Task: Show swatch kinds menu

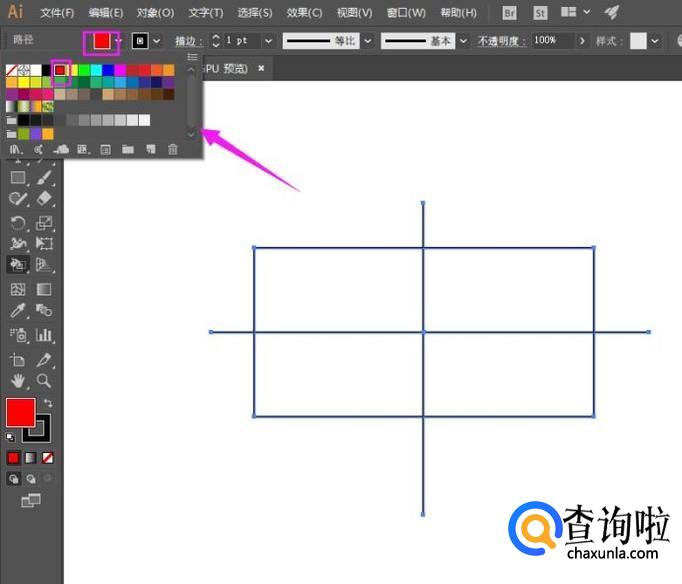Action: pyautogui.click(x=83, y=150)
